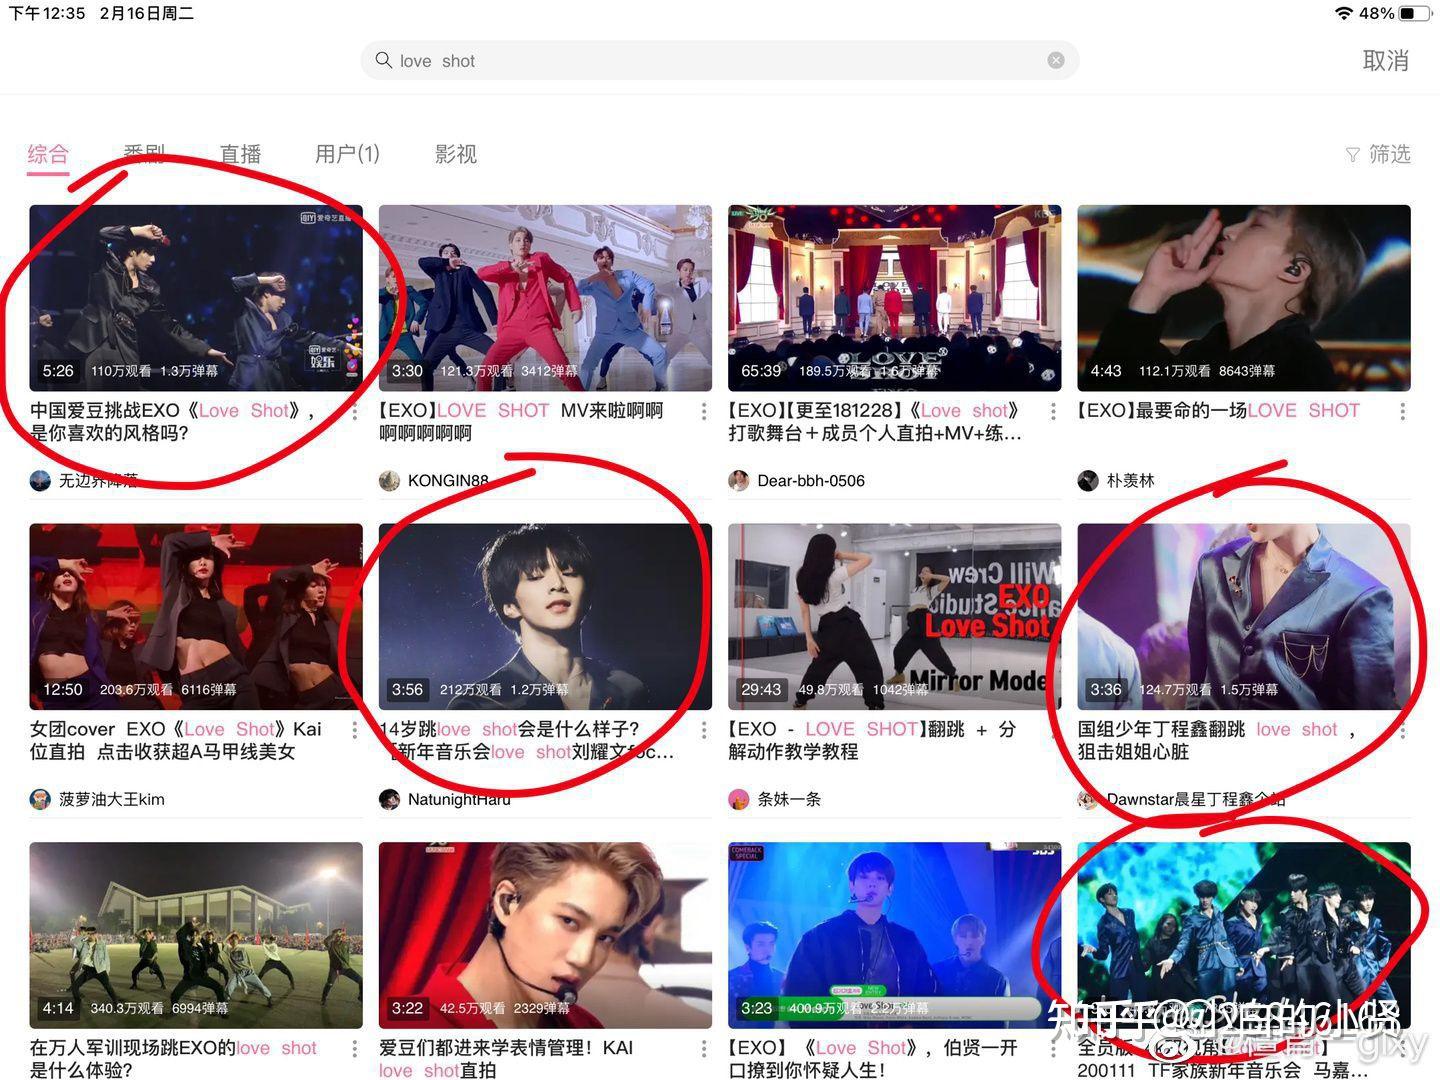Viewport: 1440px width, 1080px height.
Task: Open more options for 更至181228 video
Action: [x=1053, y=411]
